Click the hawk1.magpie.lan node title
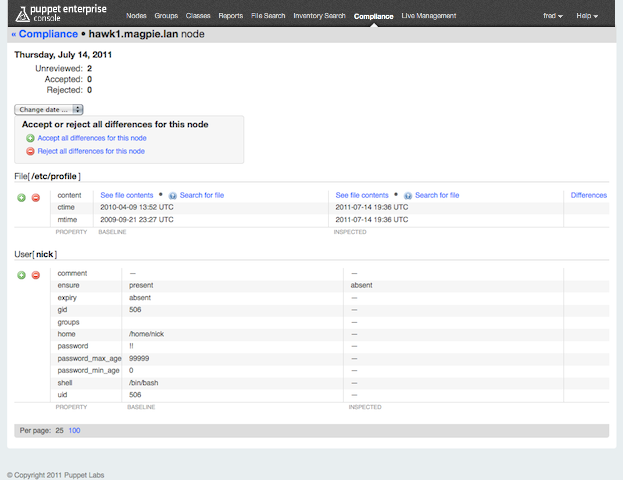Image resolution: width=623 pixels, height=480 pixels. point(133,34)
